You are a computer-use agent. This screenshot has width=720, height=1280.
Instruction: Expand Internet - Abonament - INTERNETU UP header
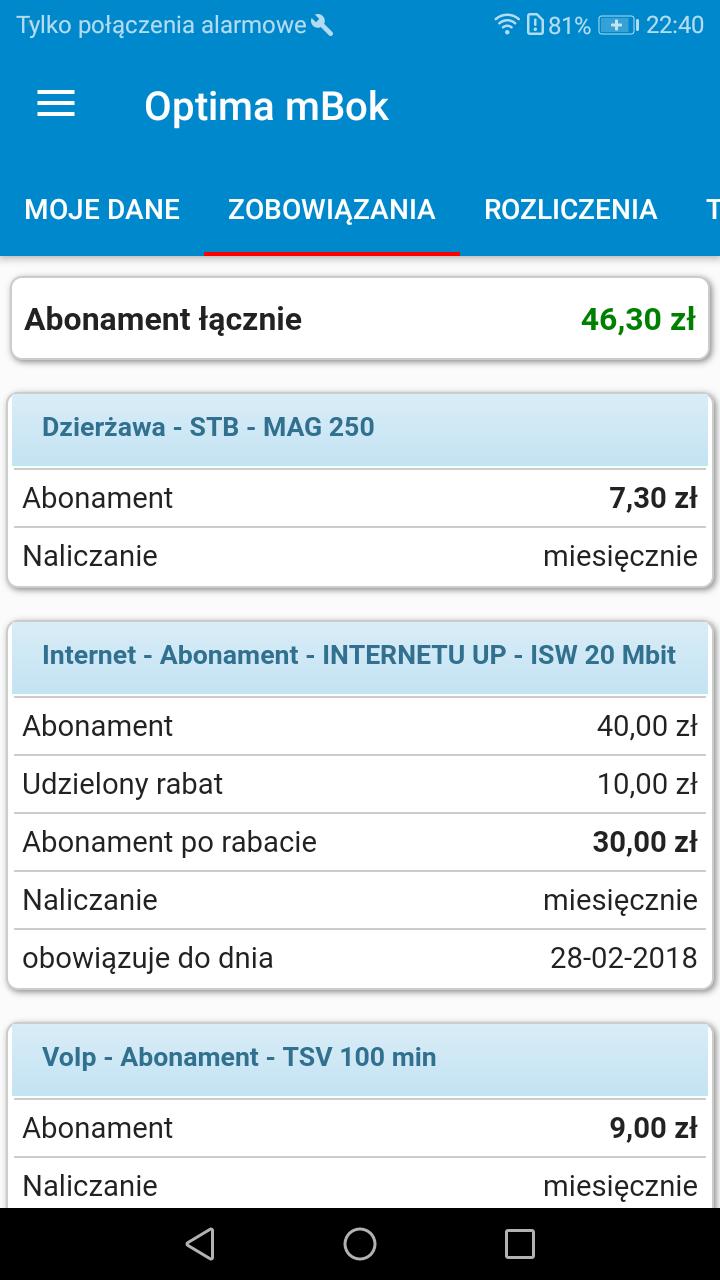pos(360,656)
